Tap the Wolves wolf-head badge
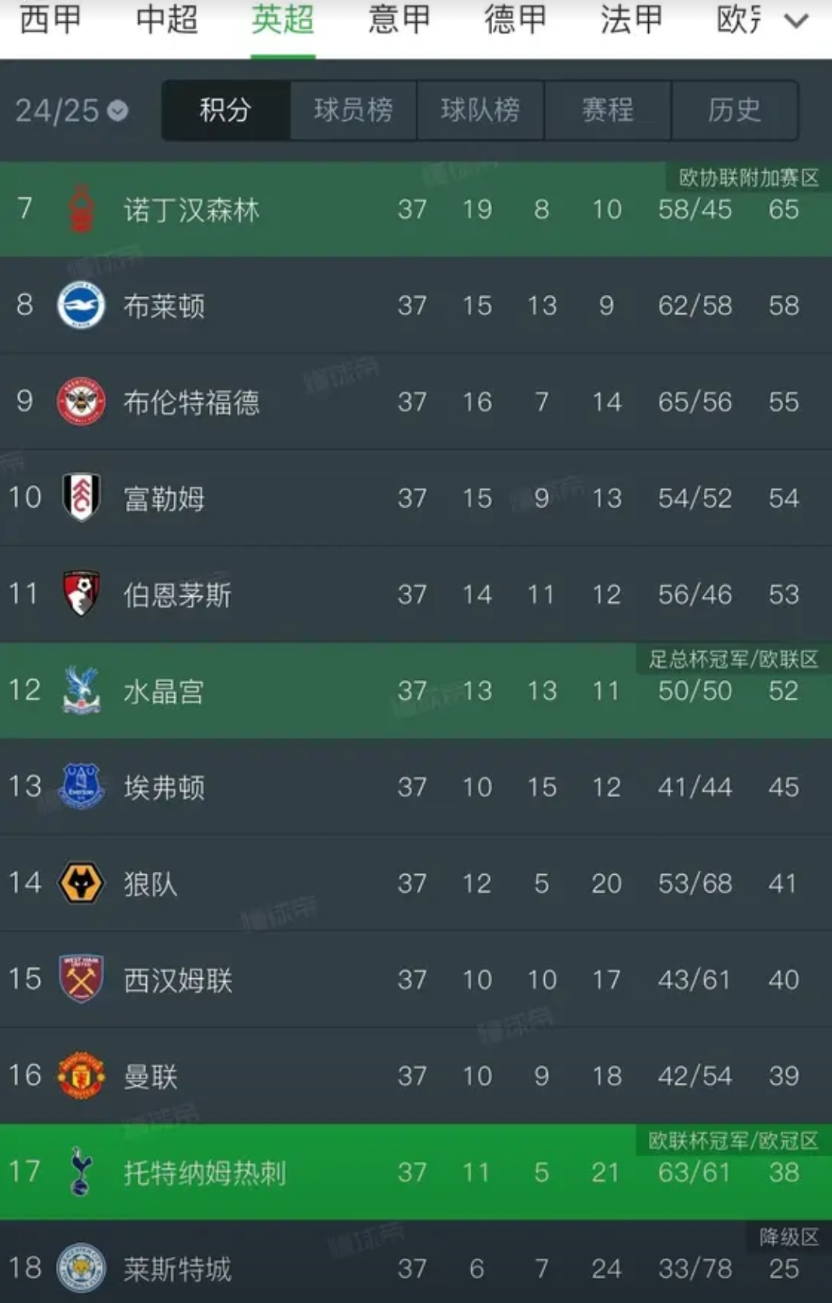 [x=81, y=883]
